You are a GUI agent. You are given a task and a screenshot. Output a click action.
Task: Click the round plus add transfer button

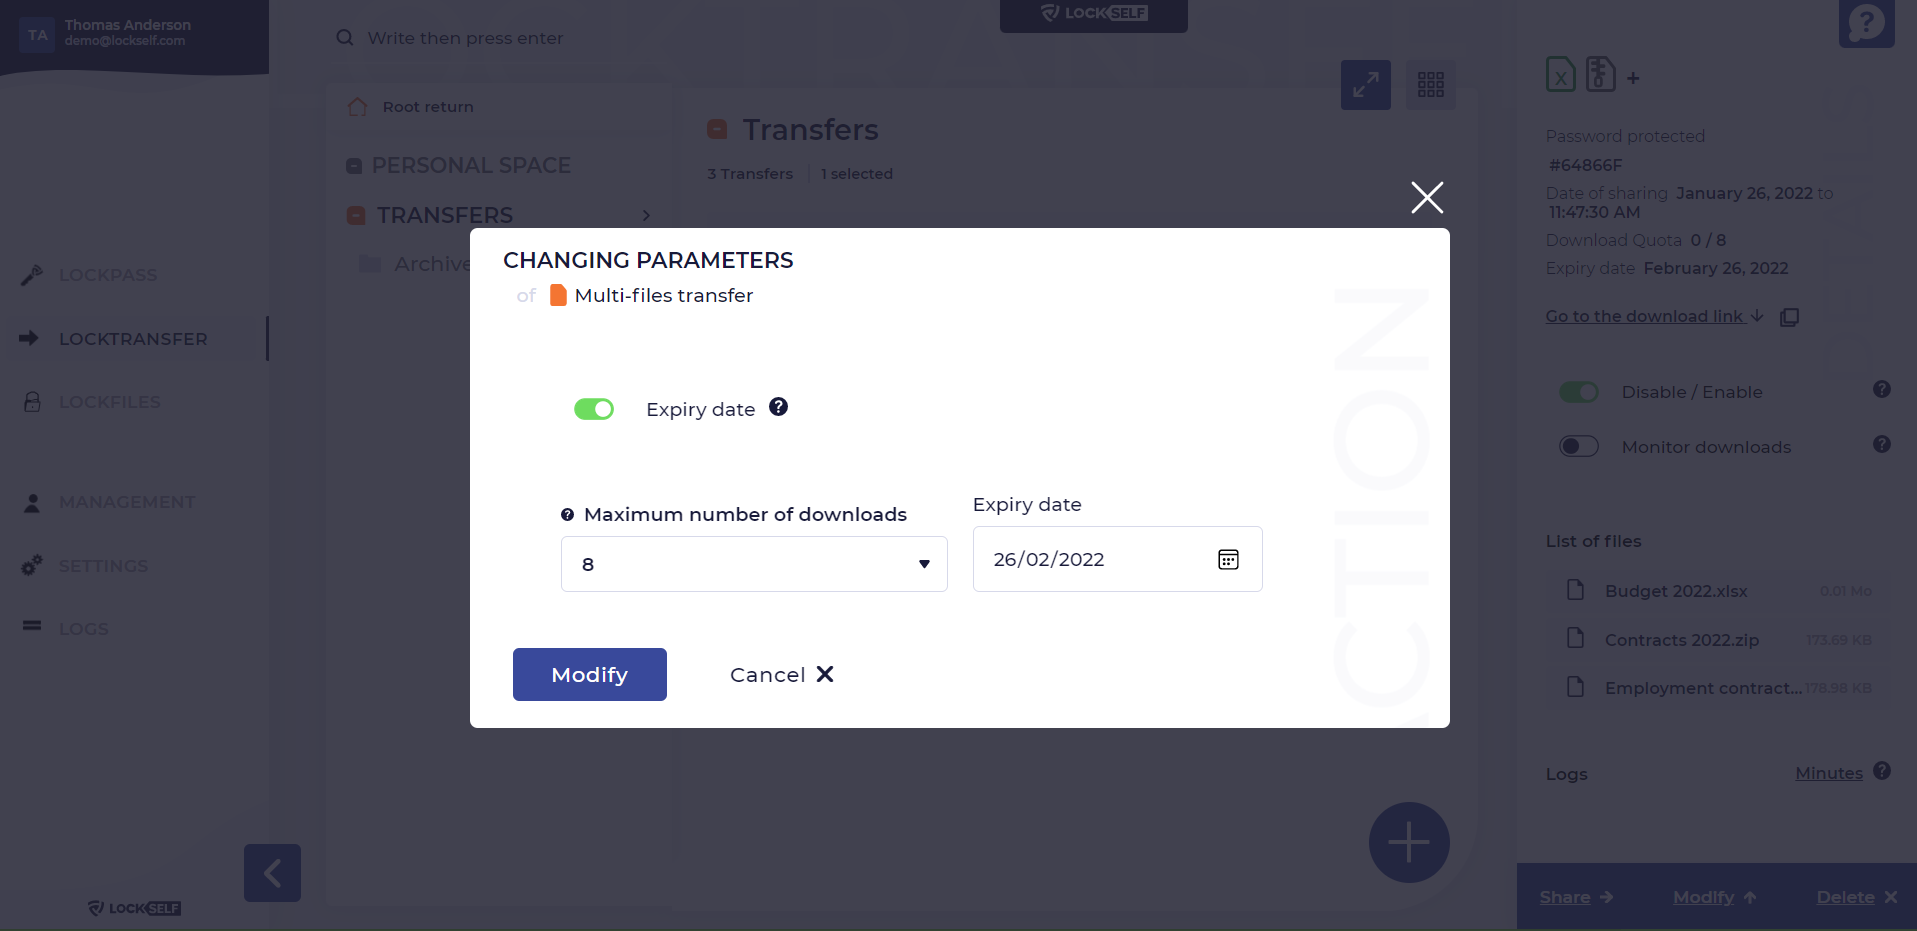coord(1409,842)
